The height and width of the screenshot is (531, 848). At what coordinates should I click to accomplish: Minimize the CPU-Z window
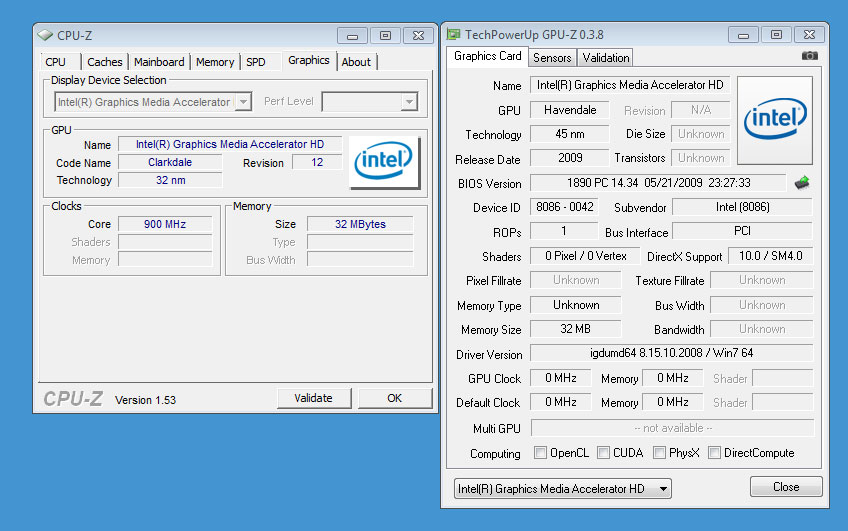(x=353, y=36)
